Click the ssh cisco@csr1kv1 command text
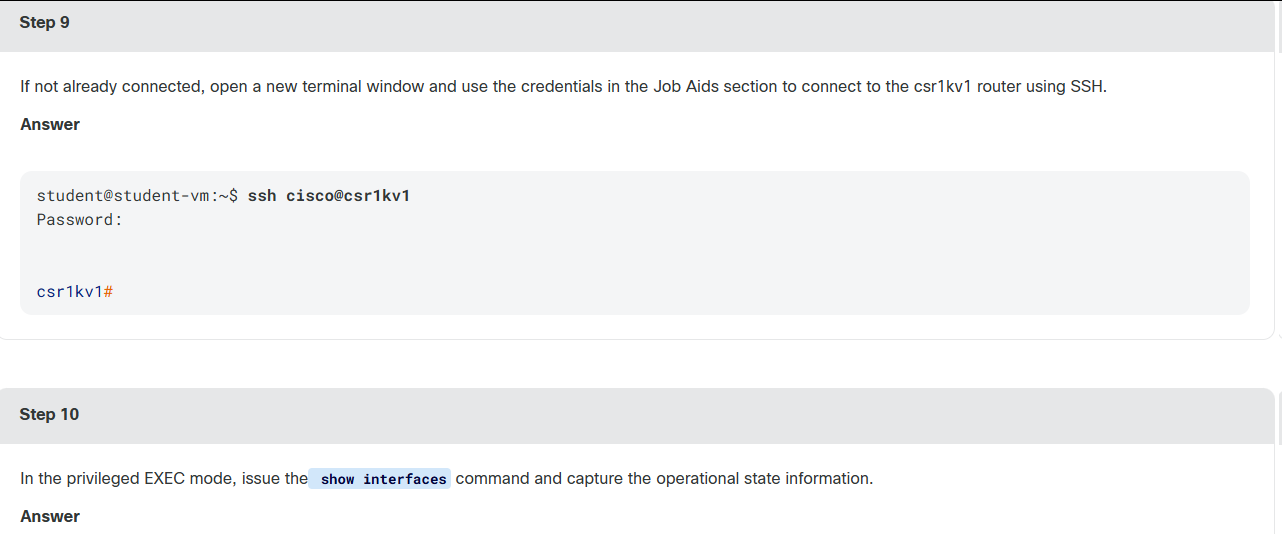Image resolution: width=1282 pixels, height=534 pixels. 329,195
